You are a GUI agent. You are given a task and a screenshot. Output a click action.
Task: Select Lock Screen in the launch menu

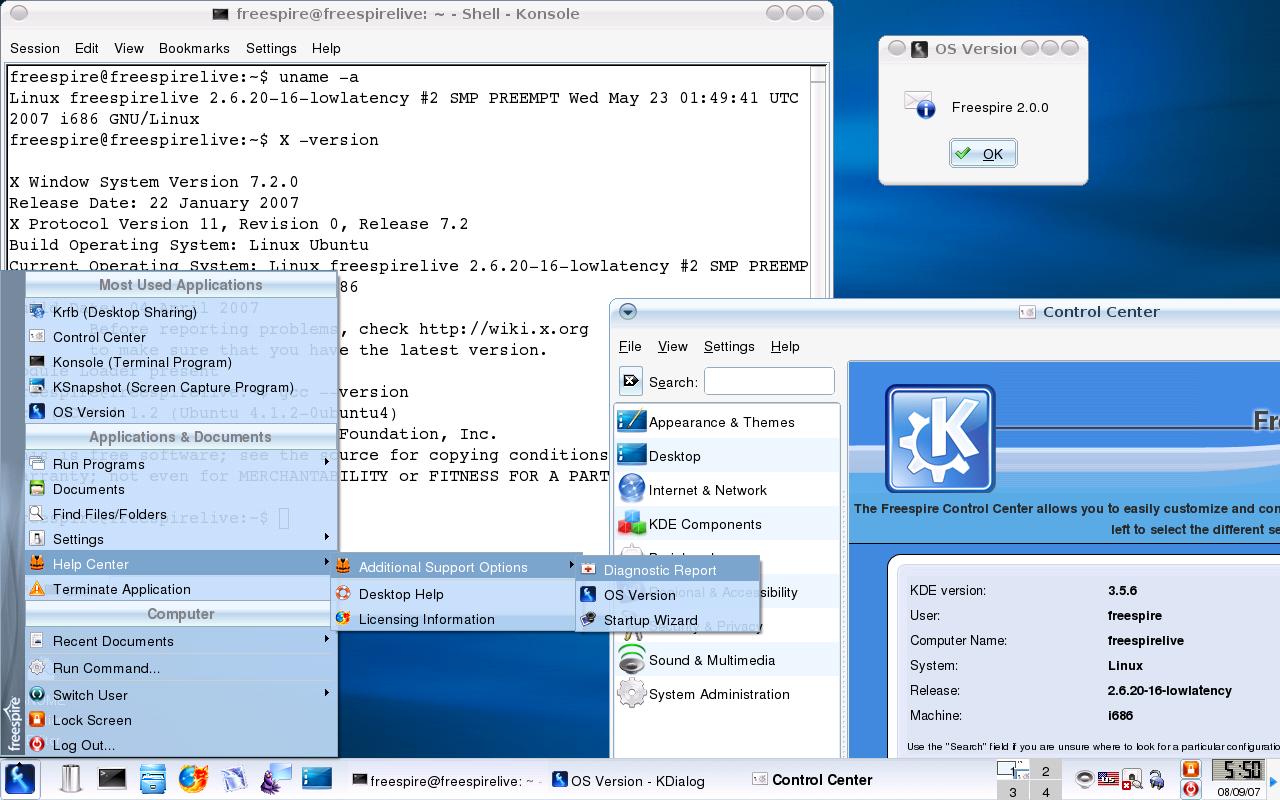181,720
